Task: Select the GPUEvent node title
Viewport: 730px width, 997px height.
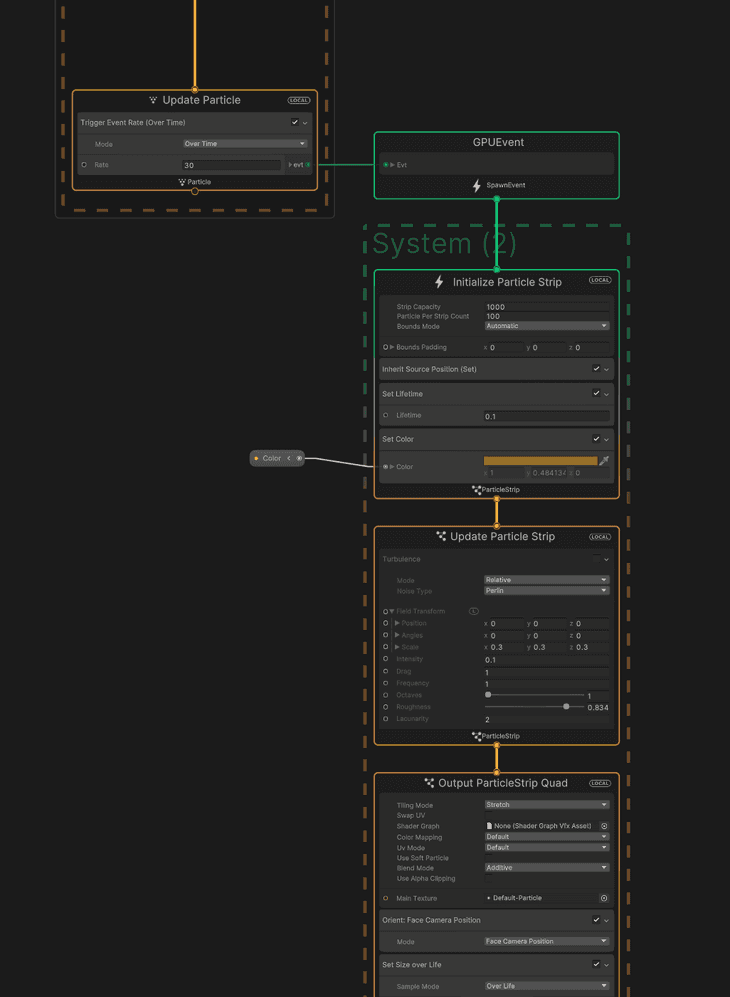Action: [499, 142]
